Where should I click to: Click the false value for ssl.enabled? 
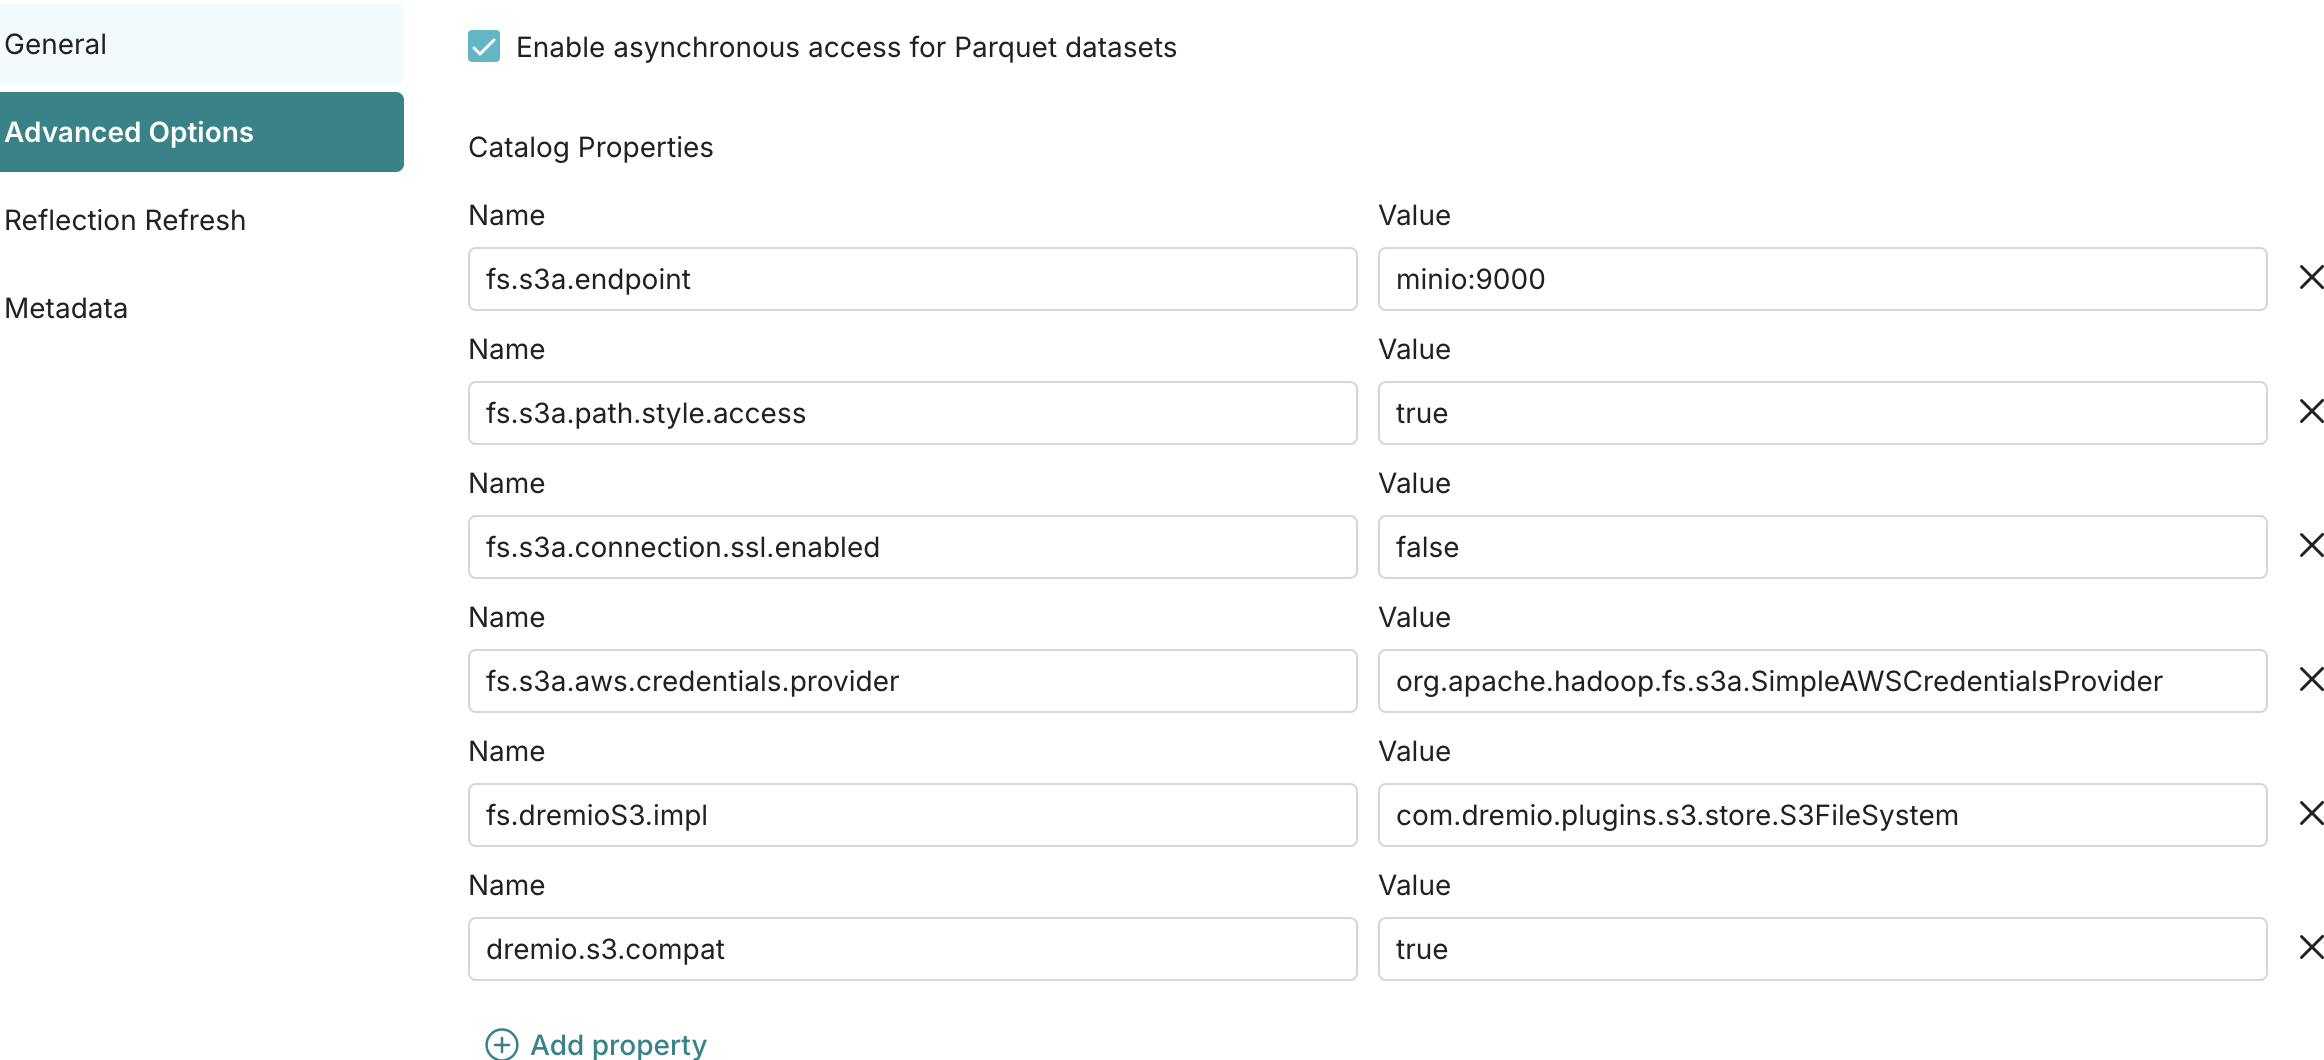1821,548
